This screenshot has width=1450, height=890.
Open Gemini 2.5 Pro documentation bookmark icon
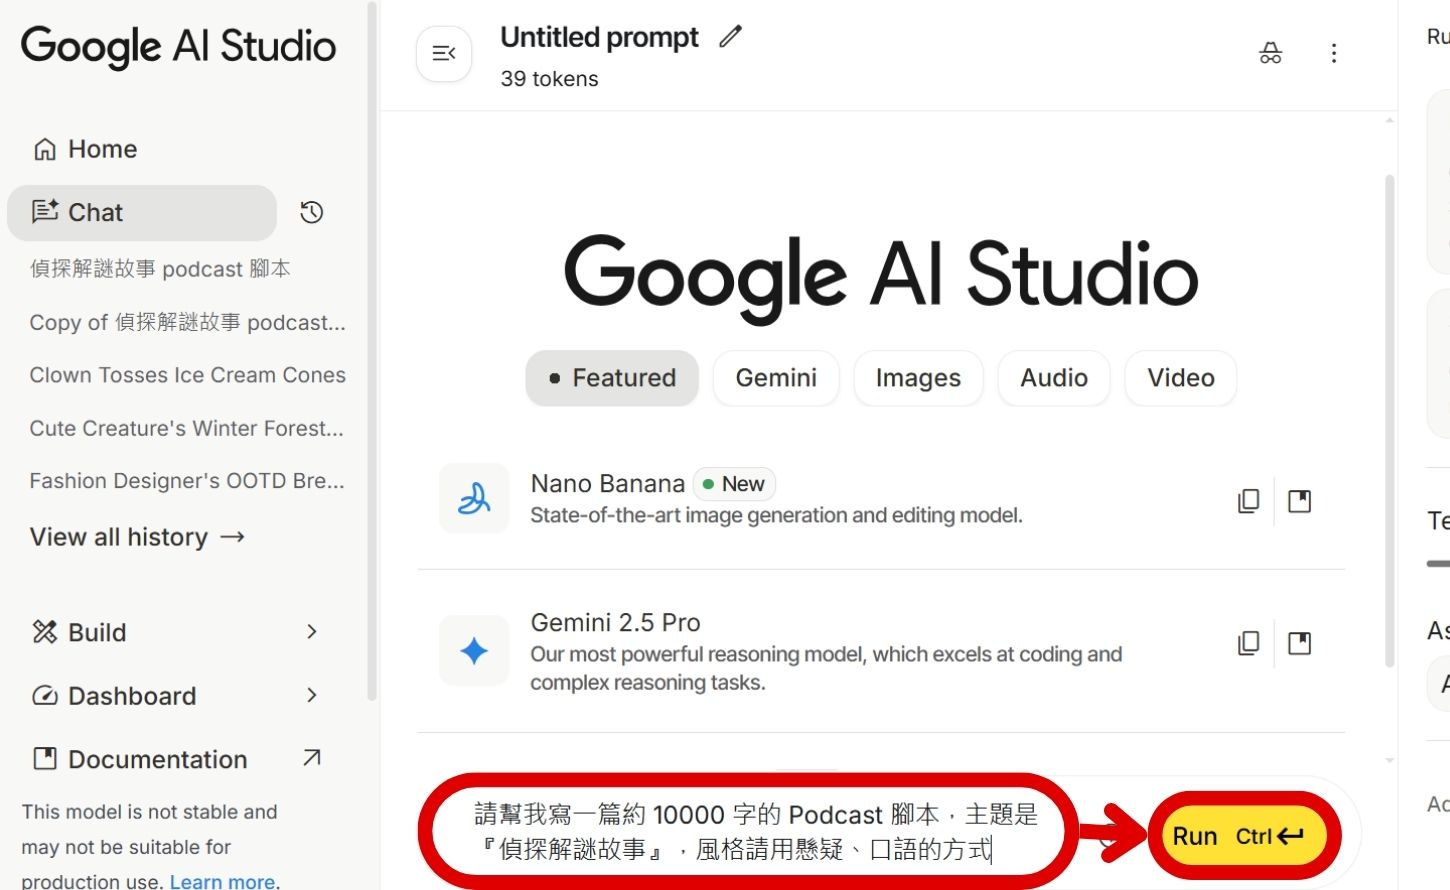coord(1299,642)
